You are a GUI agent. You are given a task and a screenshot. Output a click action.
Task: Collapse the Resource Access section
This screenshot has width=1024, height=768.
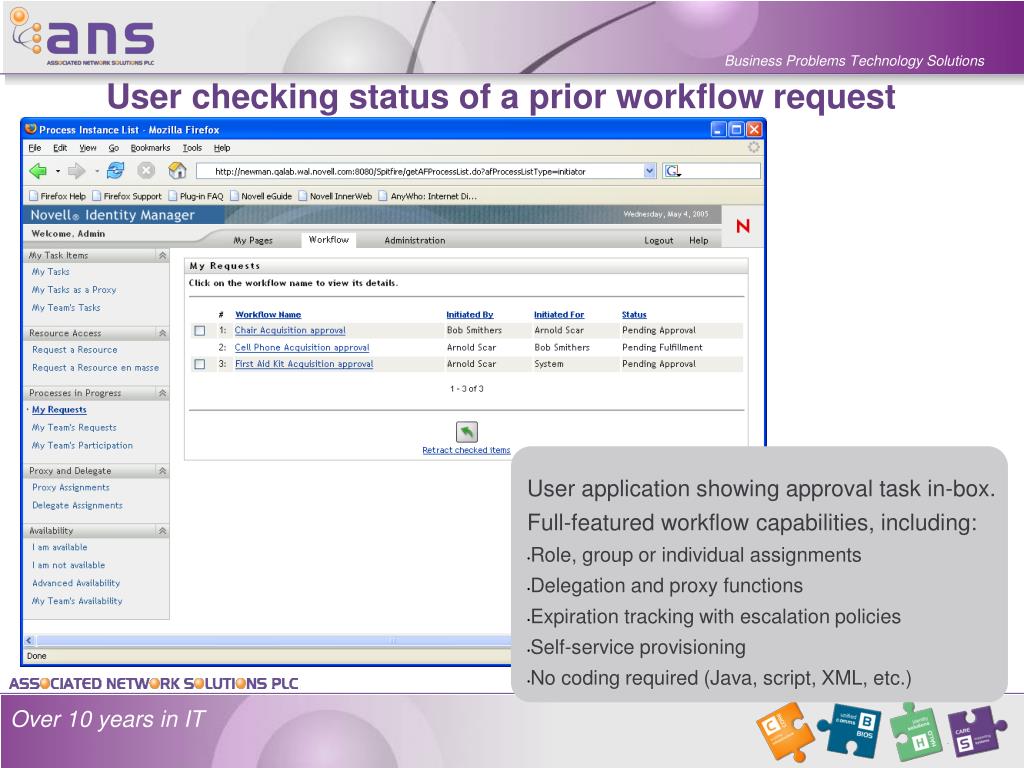click(x=163, y=333)
